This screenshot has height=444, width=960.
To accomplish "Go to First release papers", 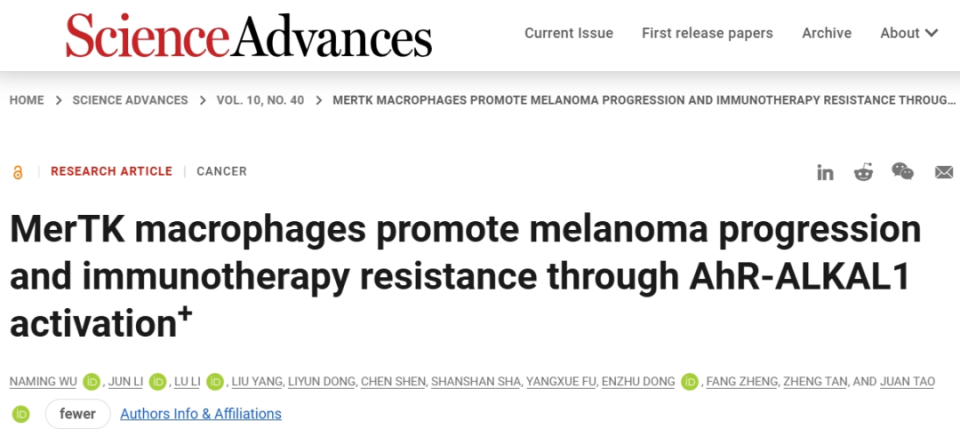I will tap(707, 33).
